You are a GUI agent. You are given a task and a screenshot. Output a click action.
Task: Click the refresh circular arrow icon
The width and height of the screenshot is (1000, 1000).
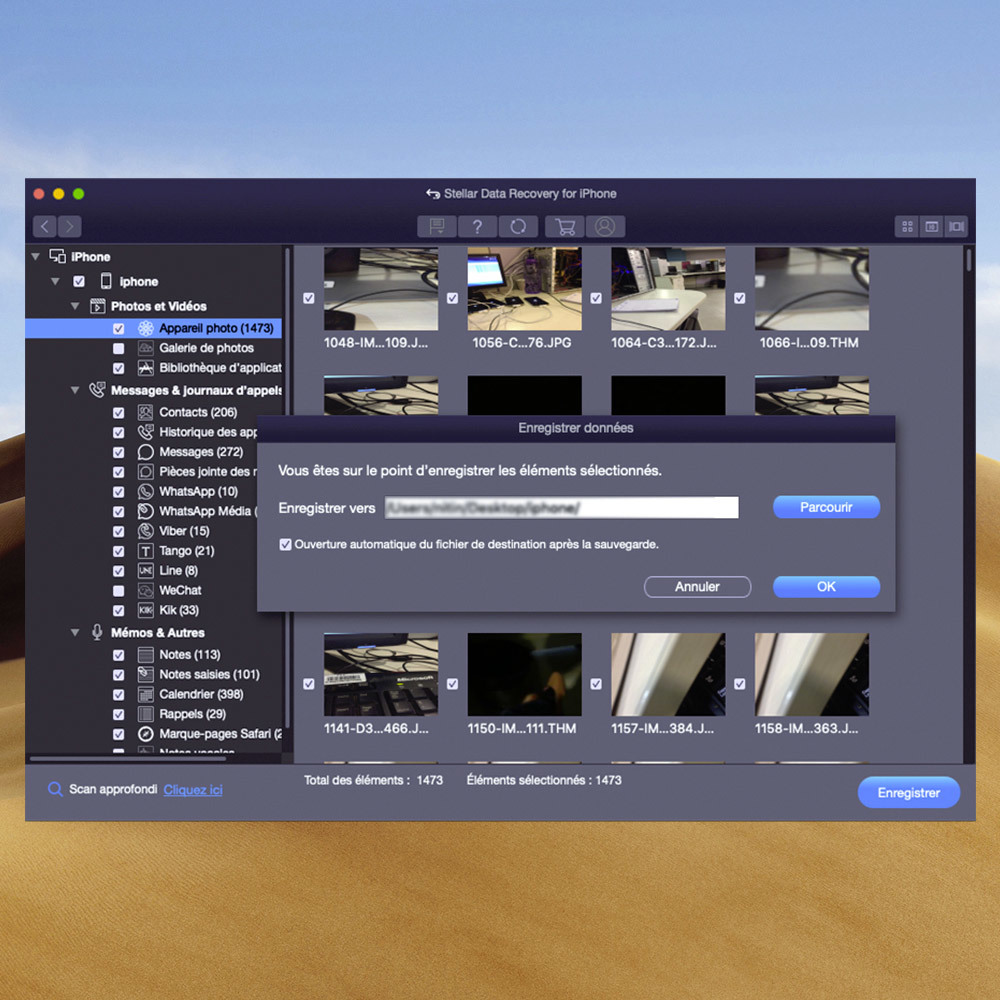tap(518, 226)
